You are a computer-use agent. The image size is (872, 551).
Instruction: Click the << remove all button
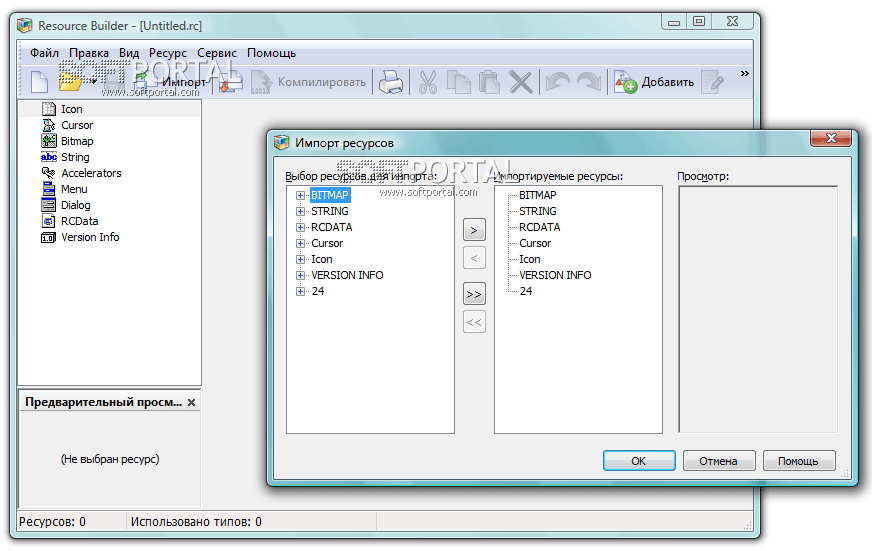474,322
